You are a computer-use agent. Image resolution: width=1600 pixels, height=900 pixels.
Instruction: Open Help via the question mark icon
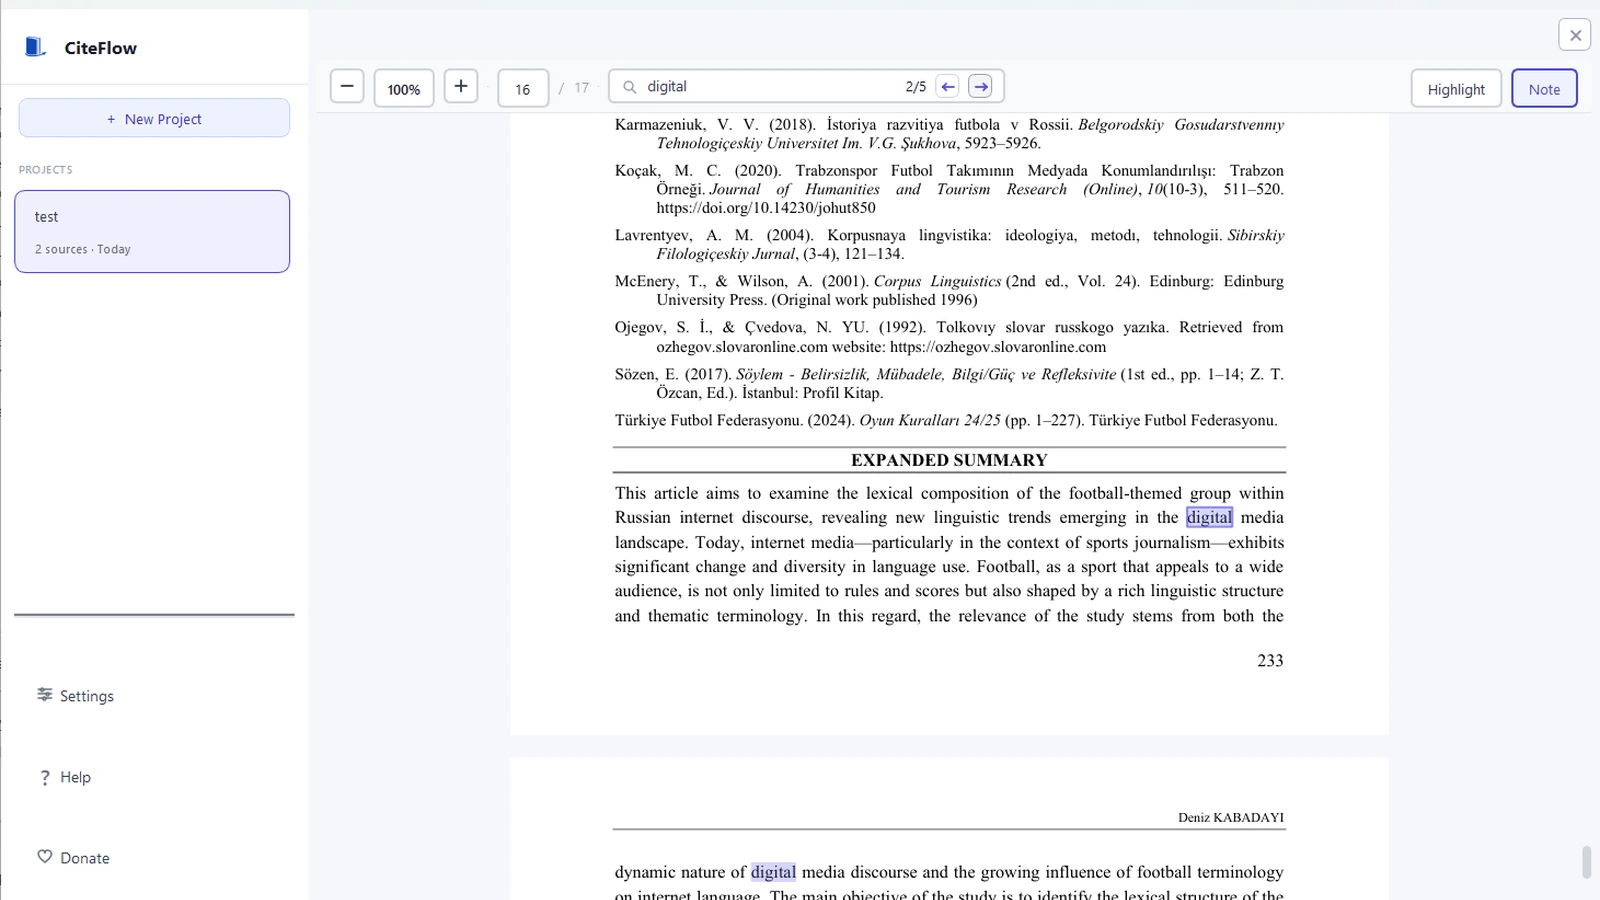(45, 777)
